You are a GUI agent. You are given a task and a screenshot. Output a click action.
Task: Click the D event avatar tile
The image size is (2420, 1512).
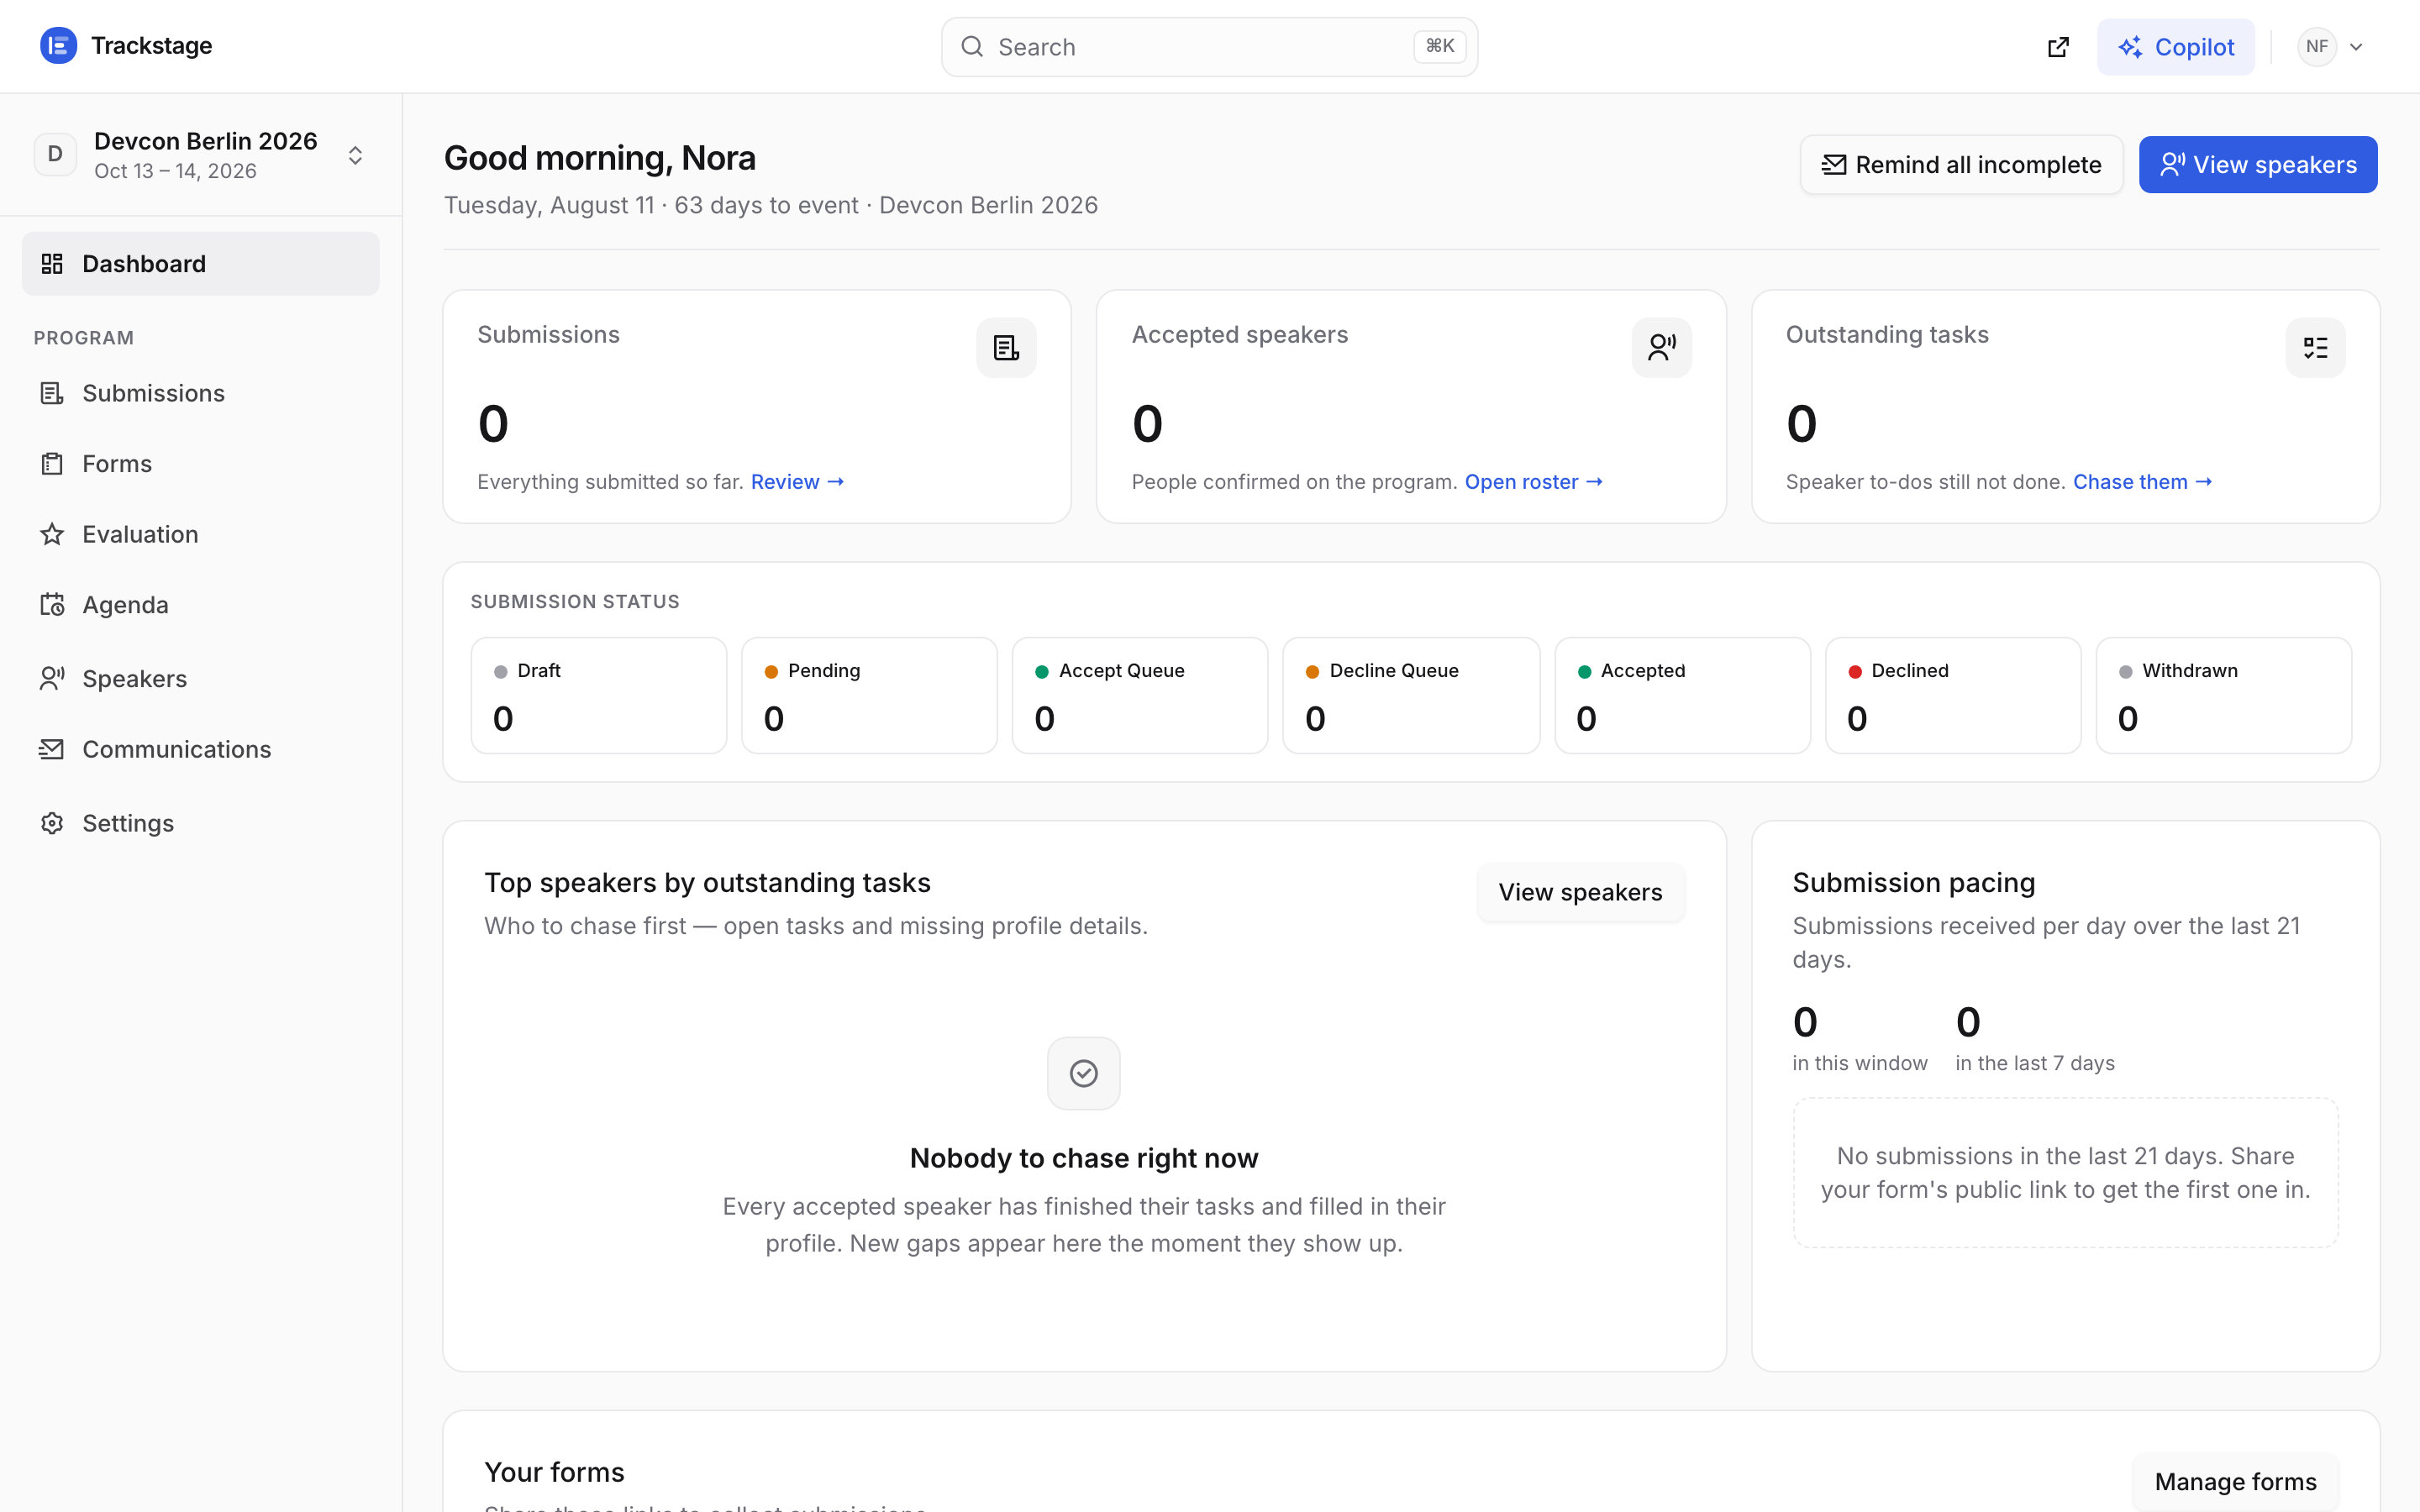click(55, 154)
